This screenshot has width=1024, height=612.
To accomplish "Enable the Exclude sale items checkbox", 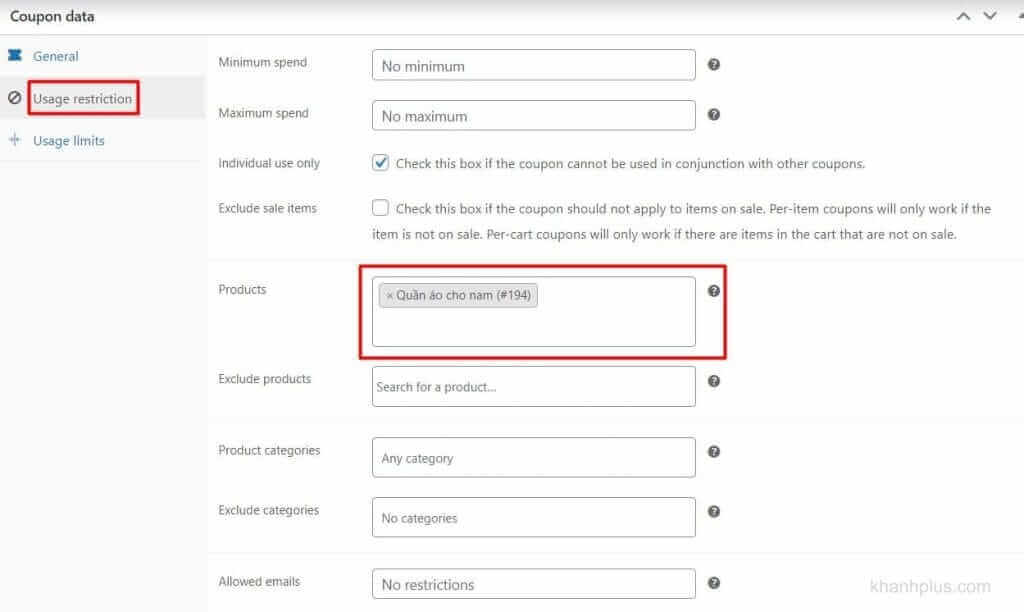I will click(380, 208).
